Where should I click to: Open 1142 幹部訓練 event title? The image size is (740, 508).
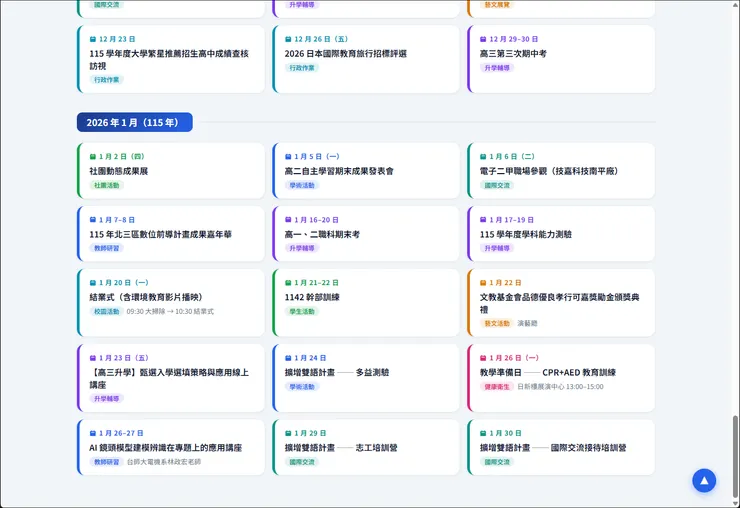(312, 297)
